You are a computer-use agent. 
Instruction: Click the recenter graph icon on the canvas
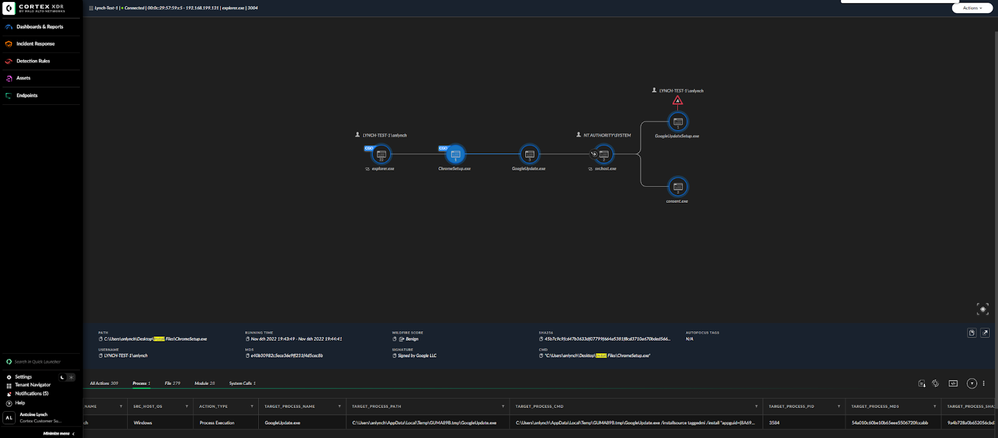[982, 309]
